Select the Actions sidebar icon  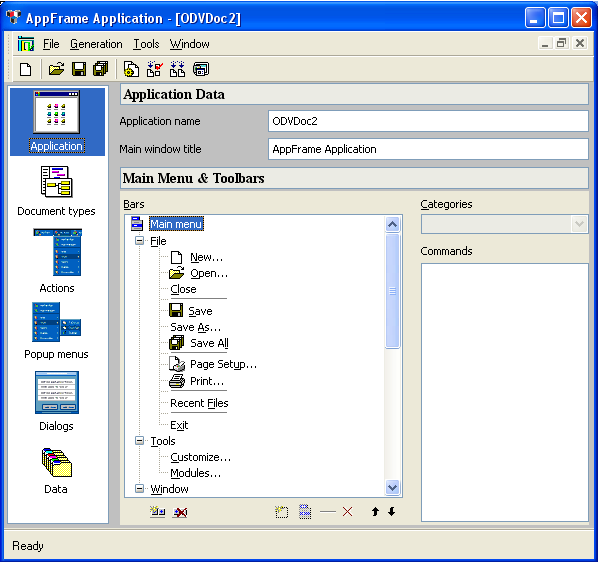(57, 261)
